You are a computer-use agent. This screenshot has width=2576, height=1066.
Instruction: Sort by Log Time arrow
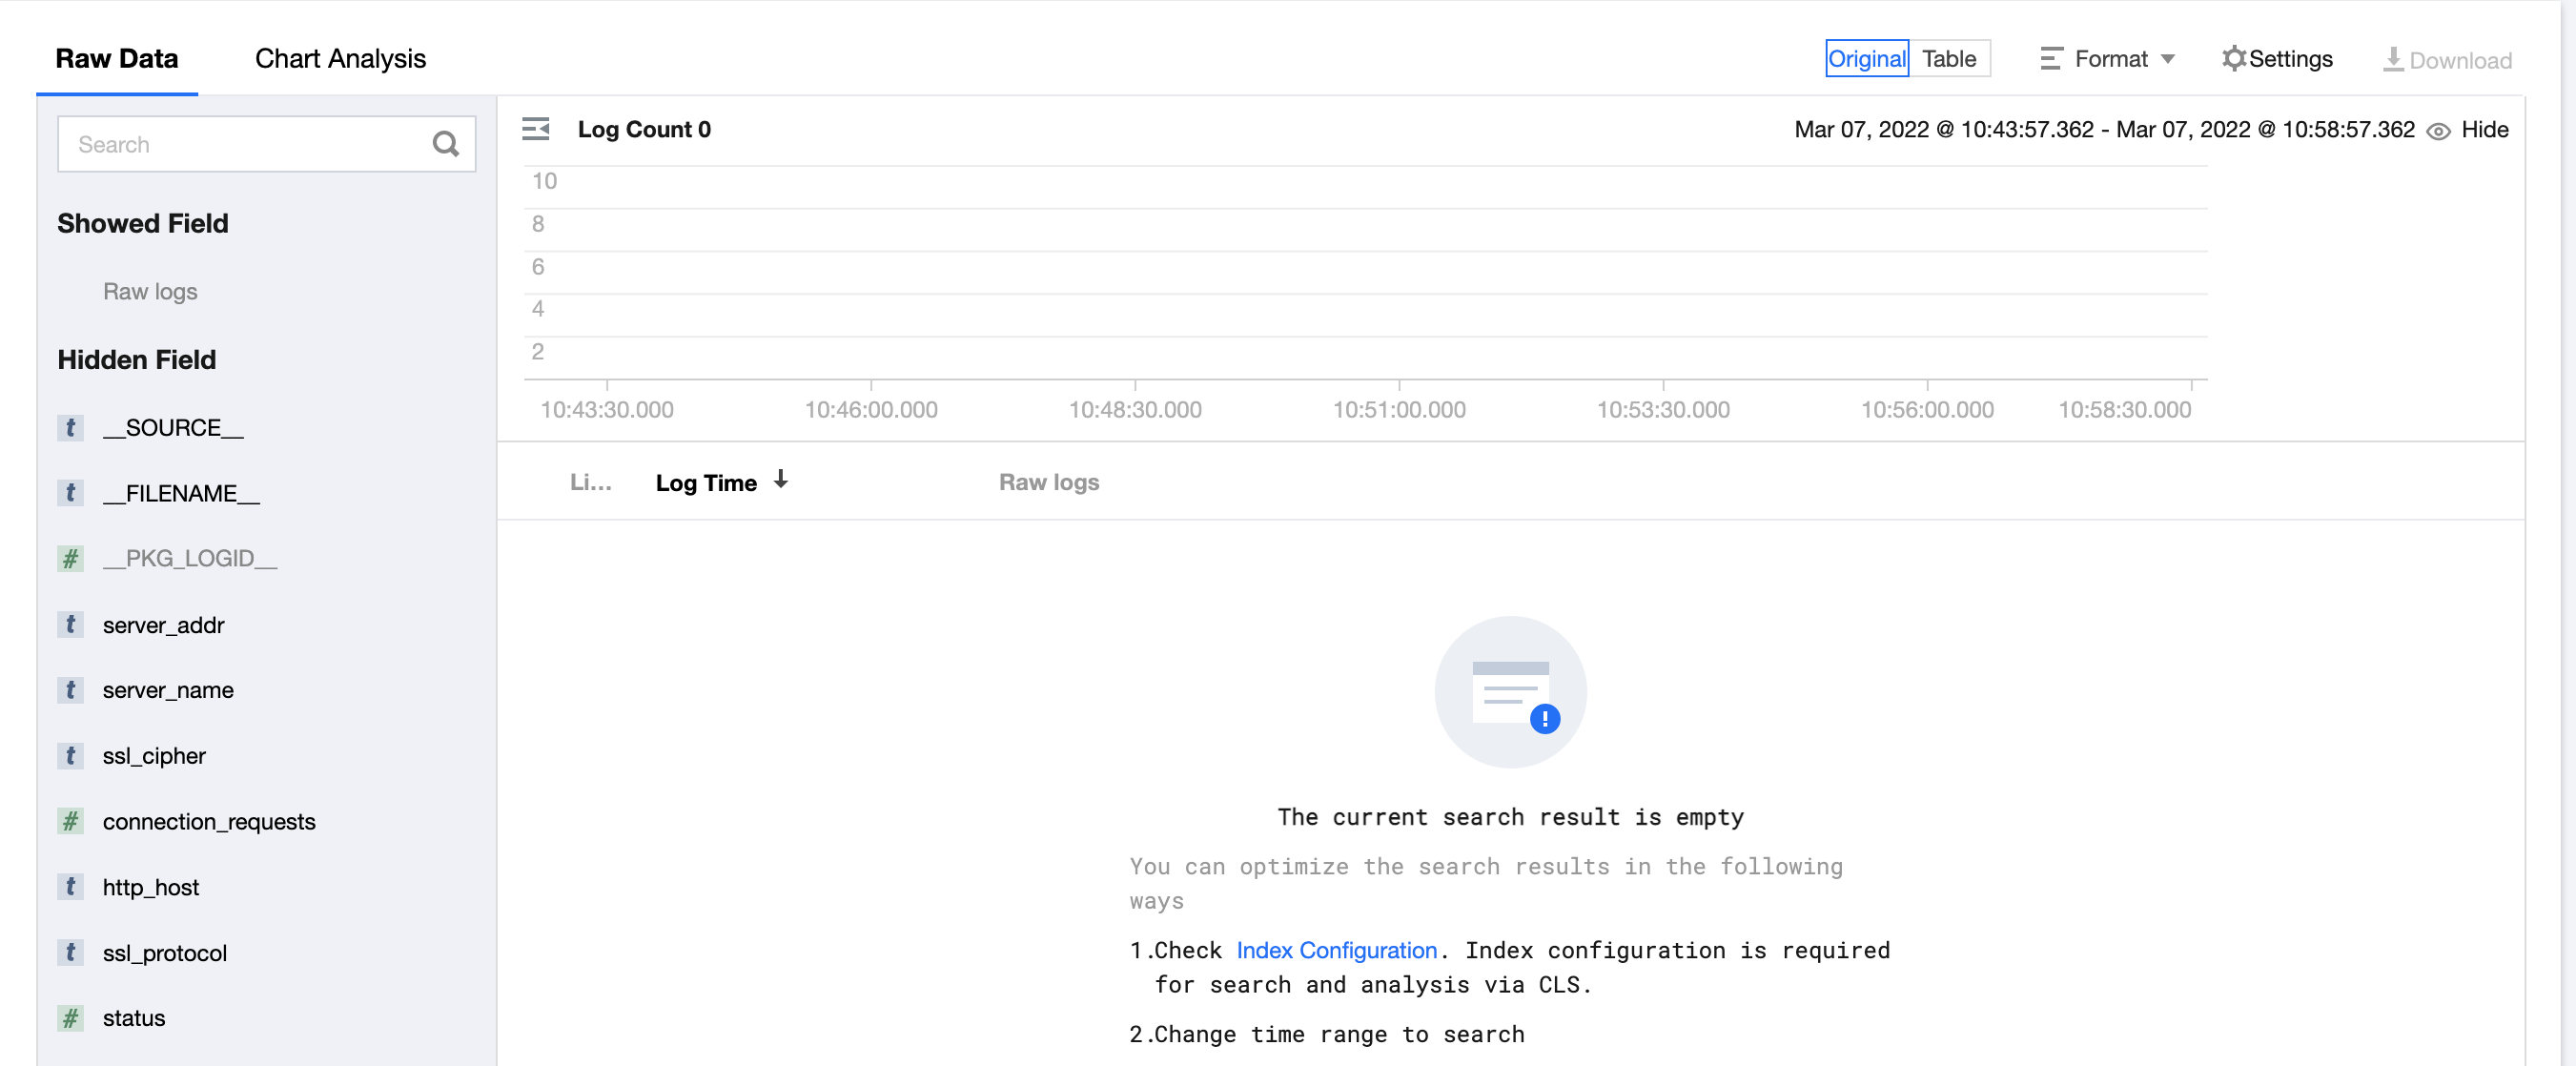[x=781, y=481]
